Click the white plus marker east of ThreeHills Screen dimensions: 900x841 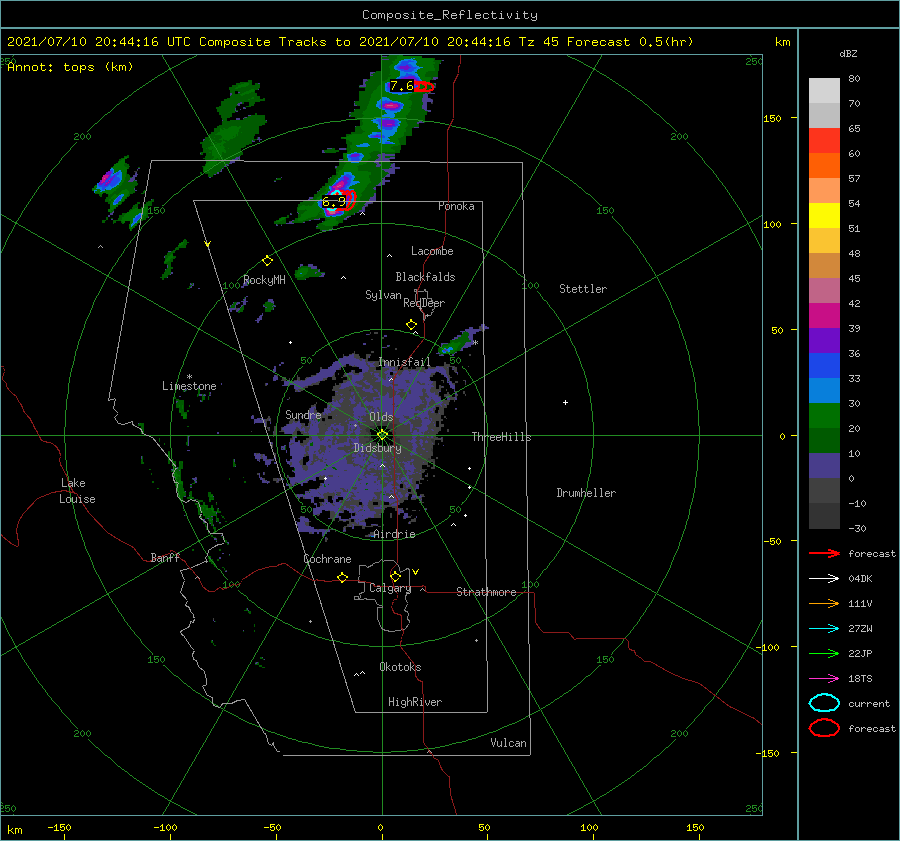565,402
